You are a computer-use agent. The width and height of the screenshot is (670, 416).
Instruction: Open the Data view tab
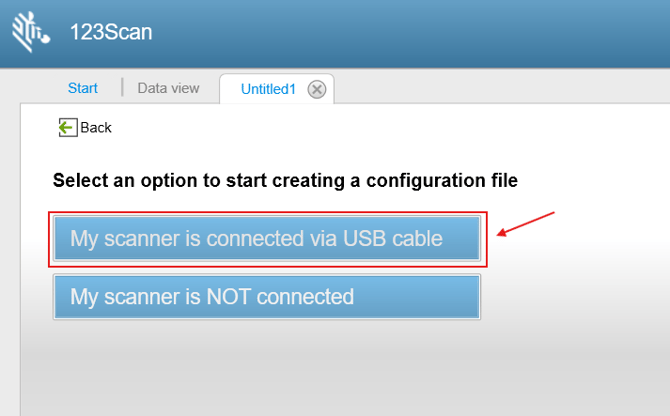[168, 88]
